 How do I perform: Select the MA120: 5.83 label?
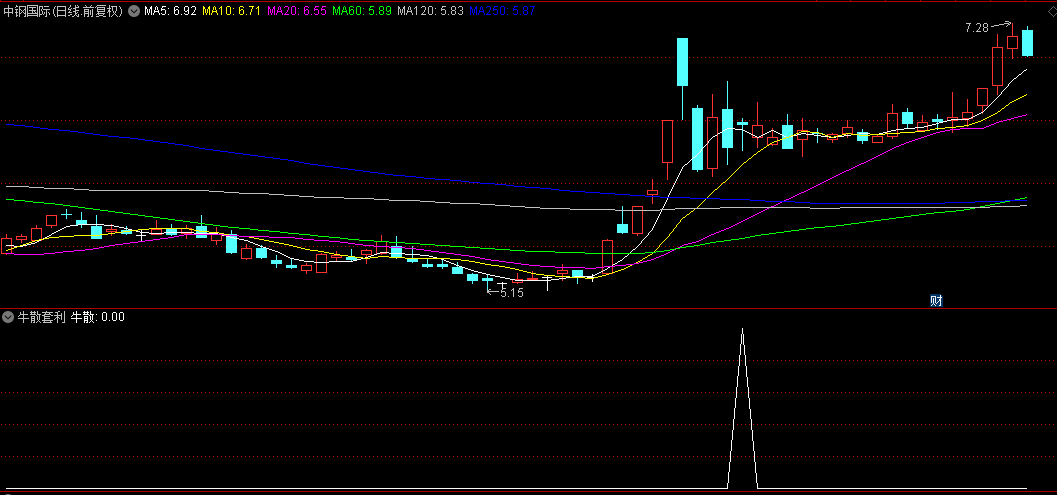pos(431,11)
